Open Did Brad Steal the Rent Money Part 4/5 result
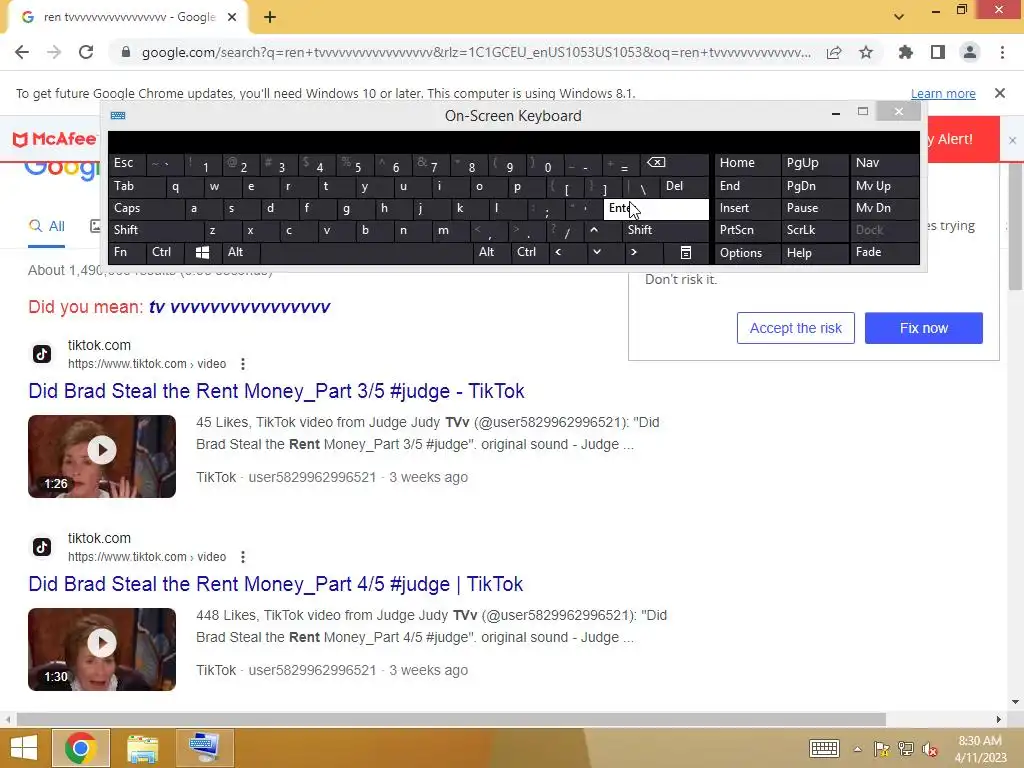 tap(276, 584)
